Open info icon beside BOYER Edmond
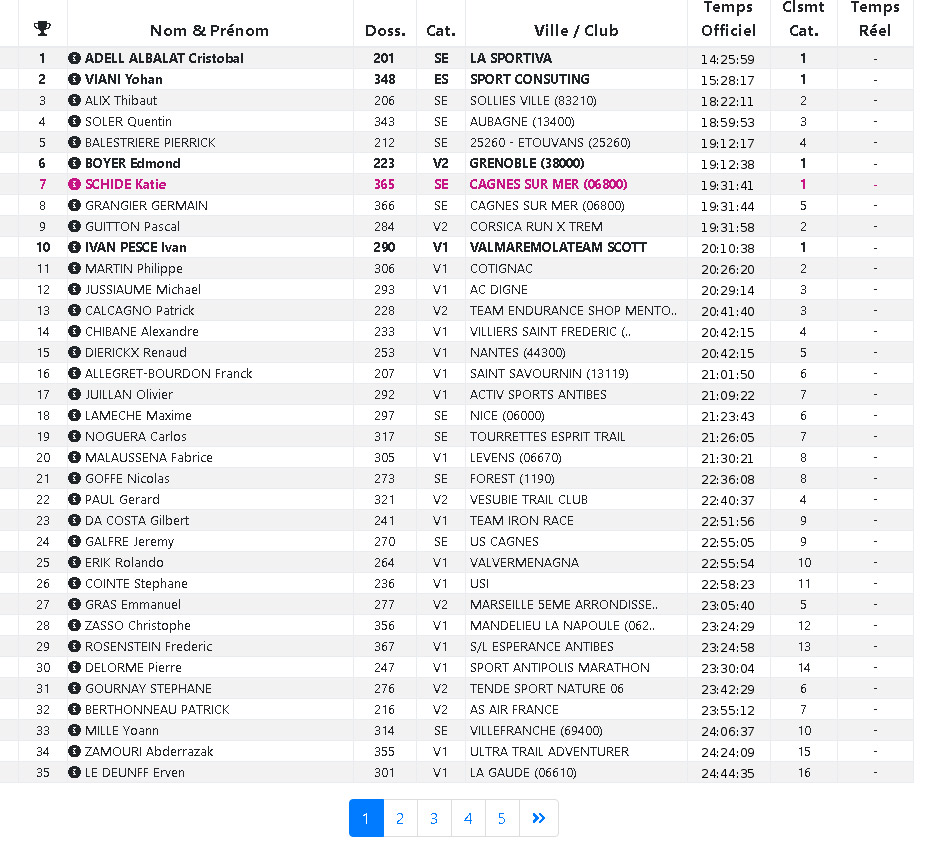The image size is (940, 846). coord(74,163)
